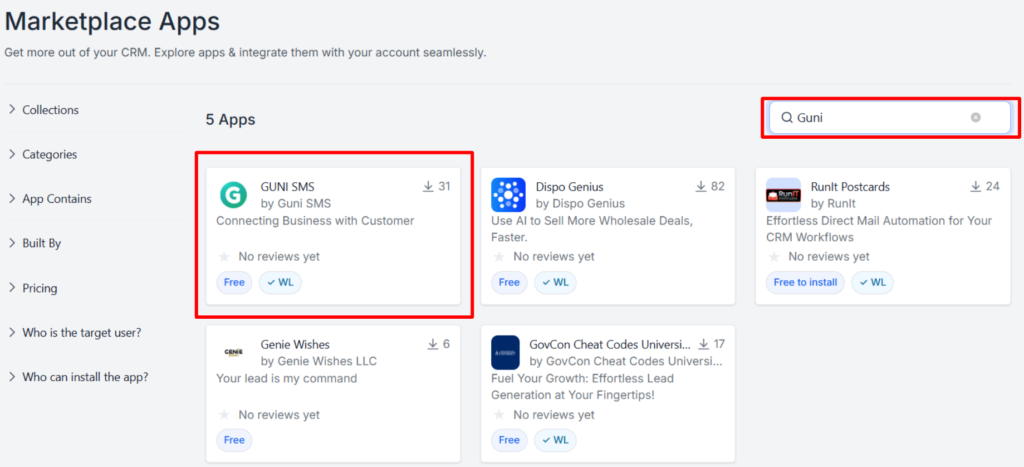Click the download icon on Dispo Genius
Screen dimensions: 1024x467
click(700, 187)
